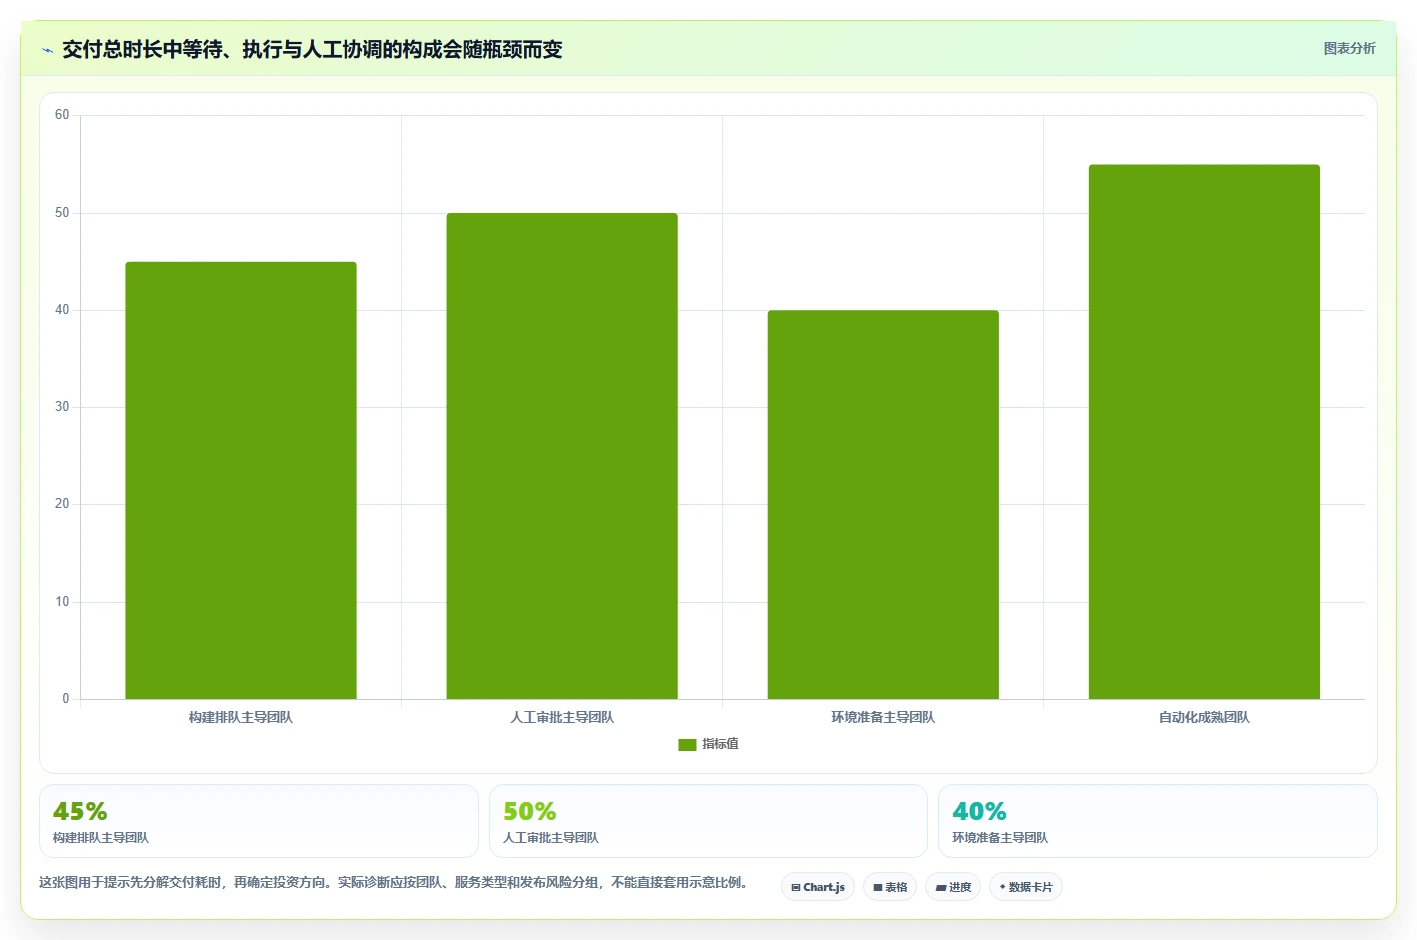
Task: Open the 50% stat card
Action: coord(708,821)
